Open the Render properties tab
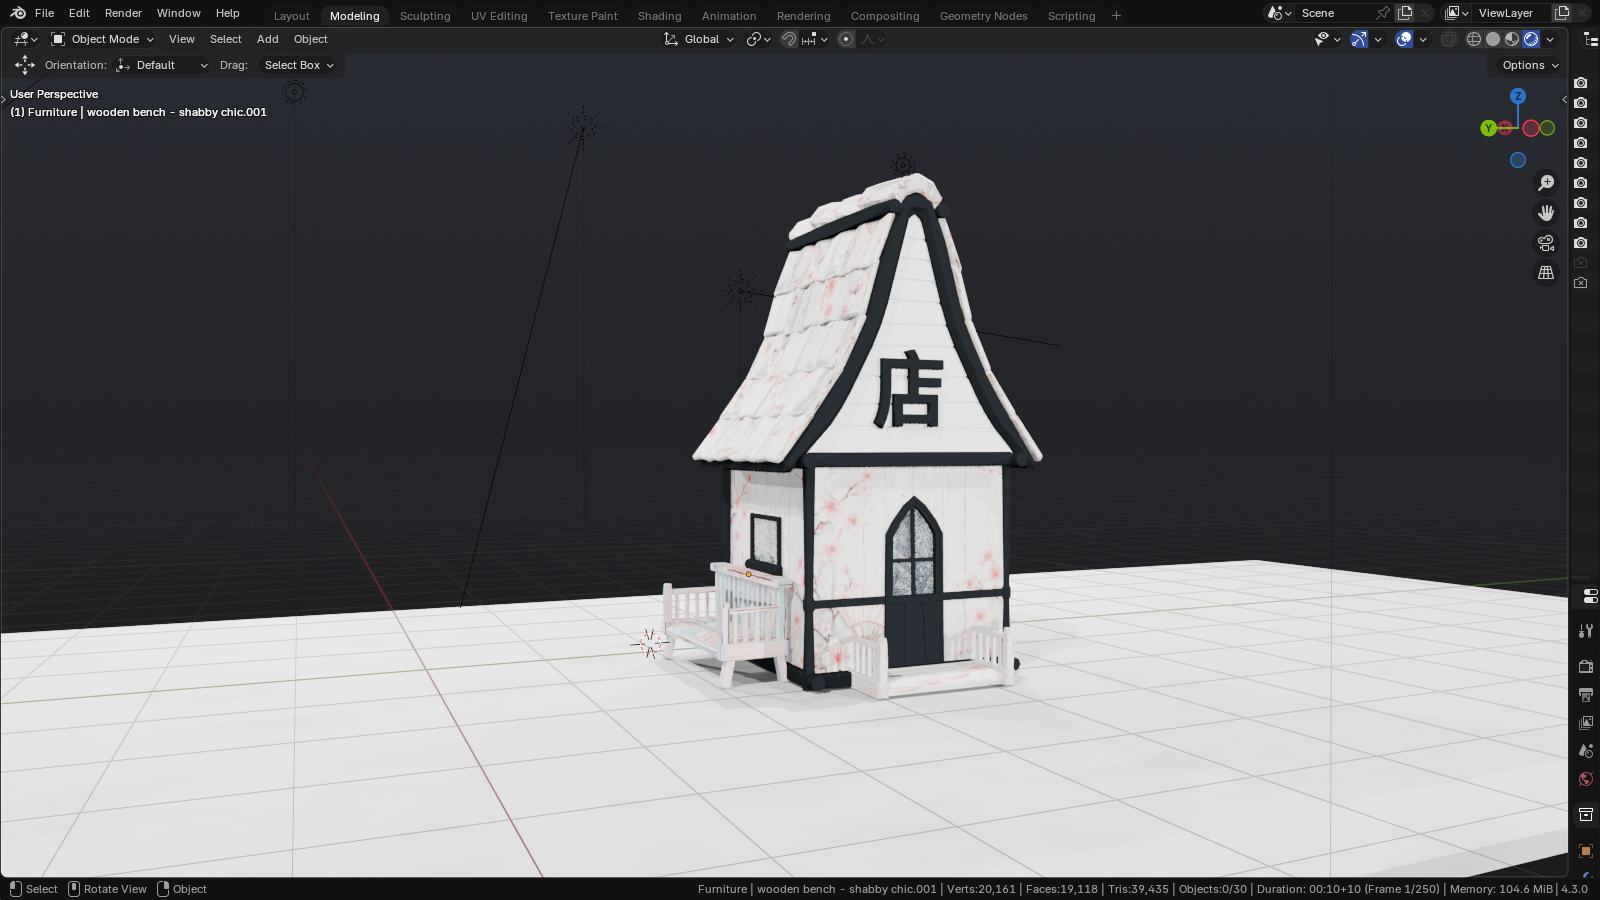 1585,666
